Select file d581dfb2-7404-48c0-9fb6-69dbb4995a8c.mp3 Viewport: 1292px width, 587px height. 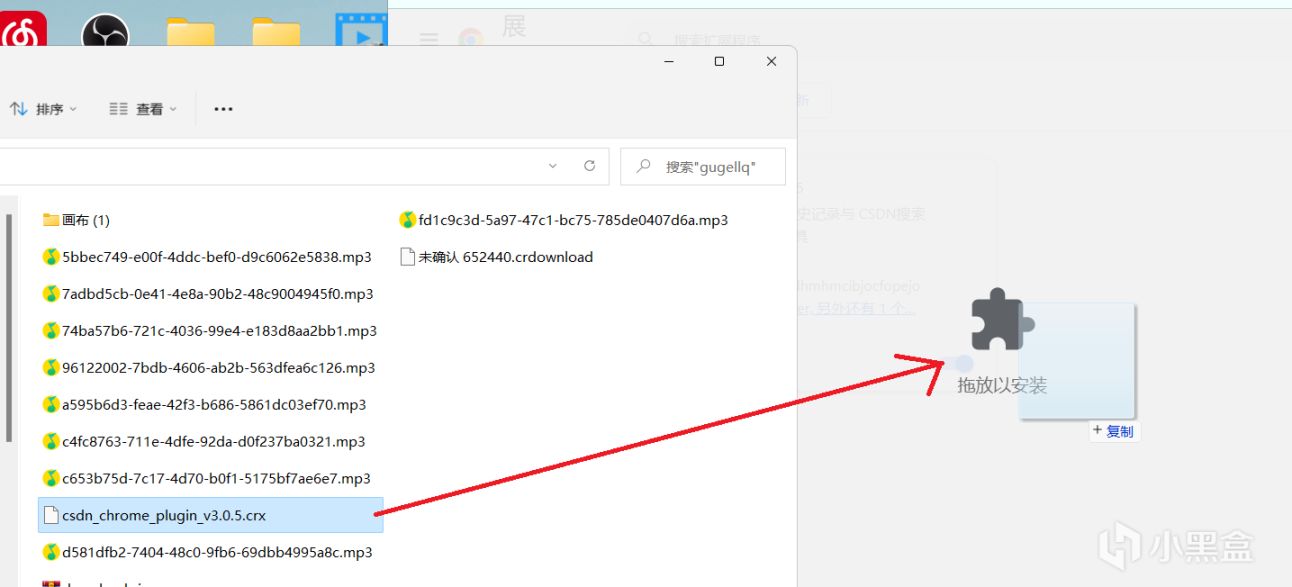click(x=208, y=553)
